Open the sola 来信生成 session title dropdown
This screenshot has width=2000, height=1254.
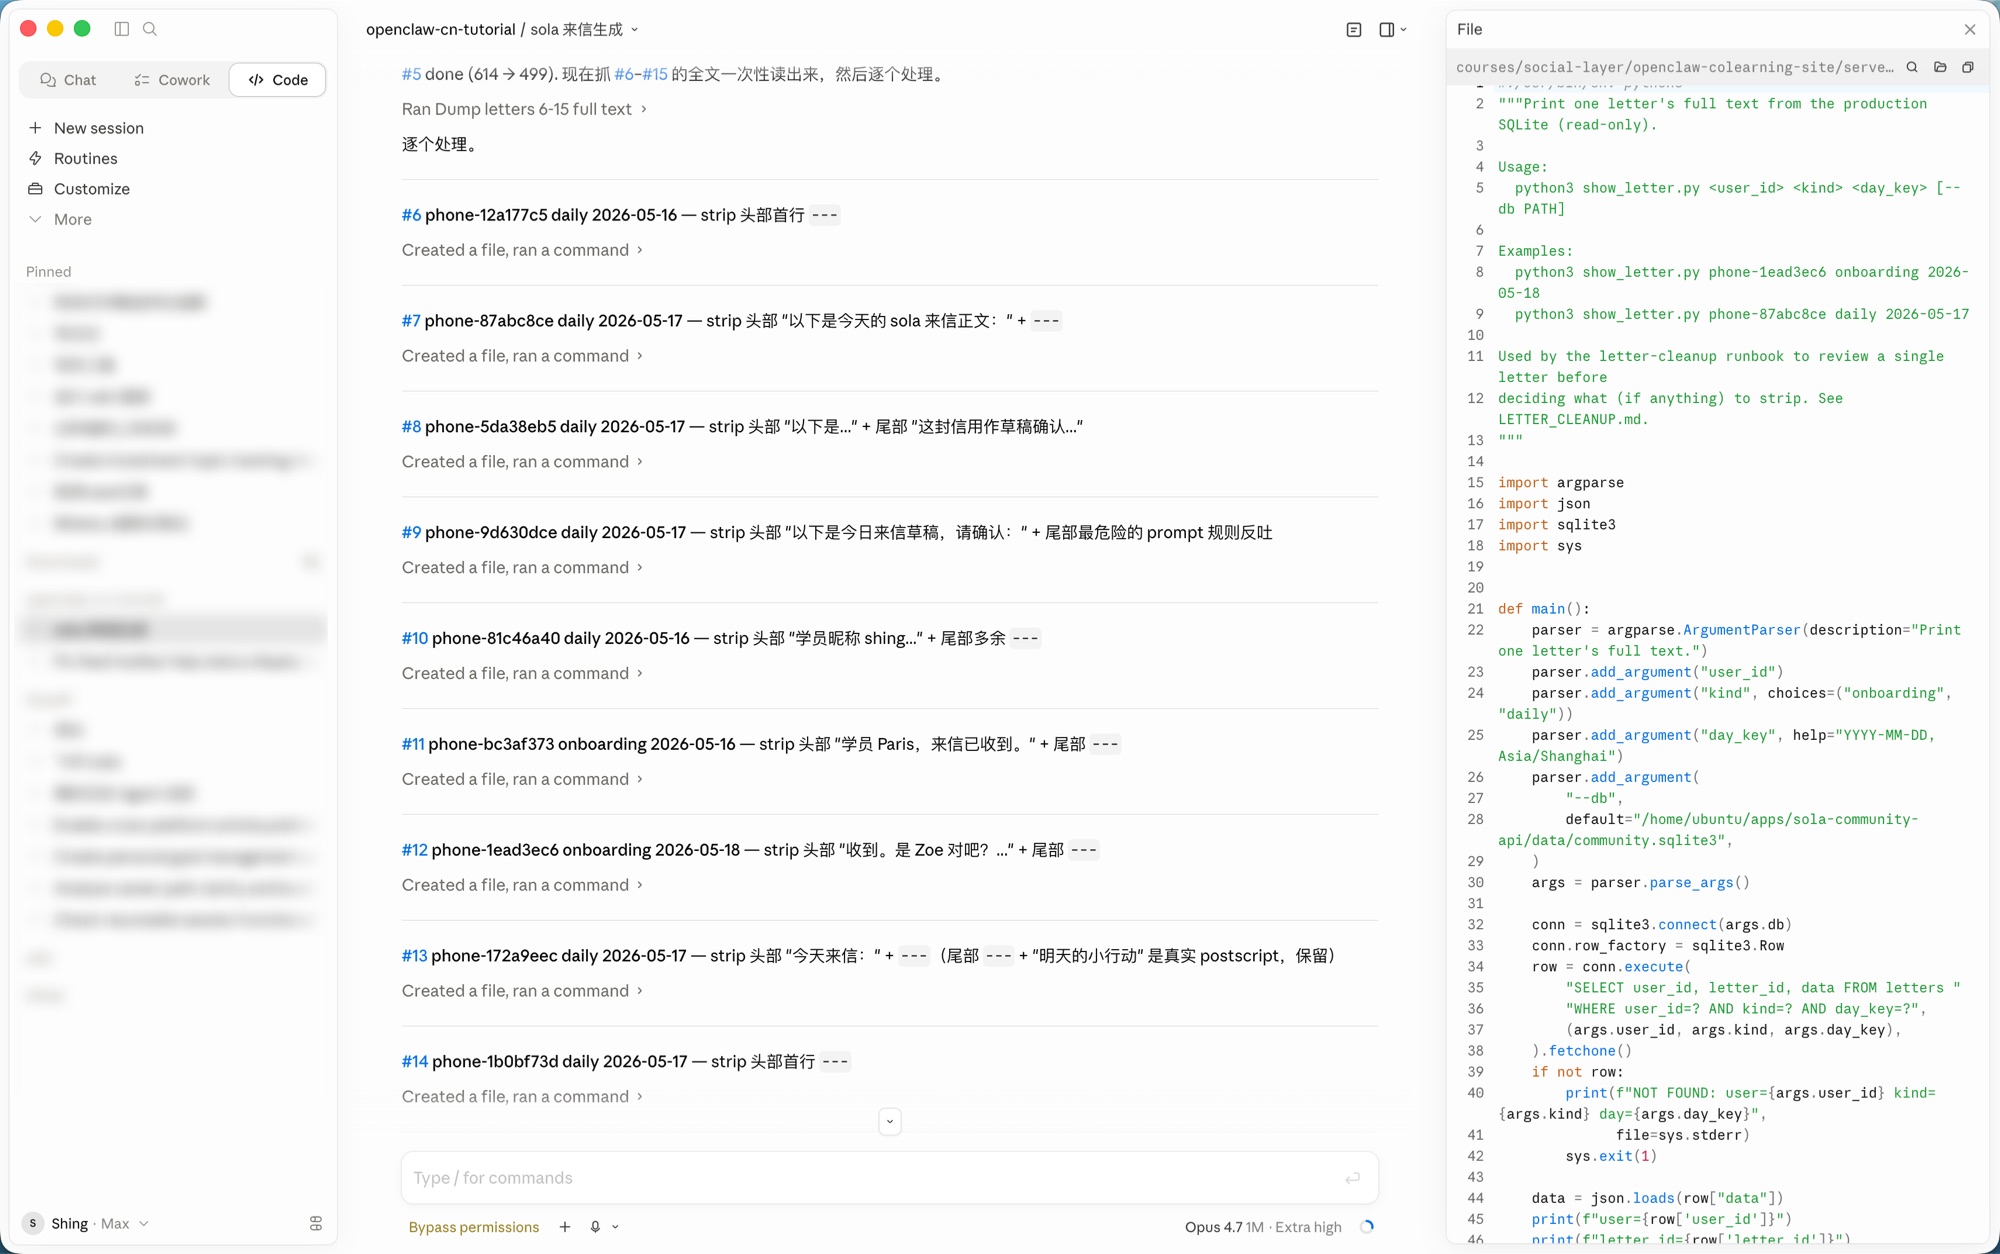click(x=584, y=30)
